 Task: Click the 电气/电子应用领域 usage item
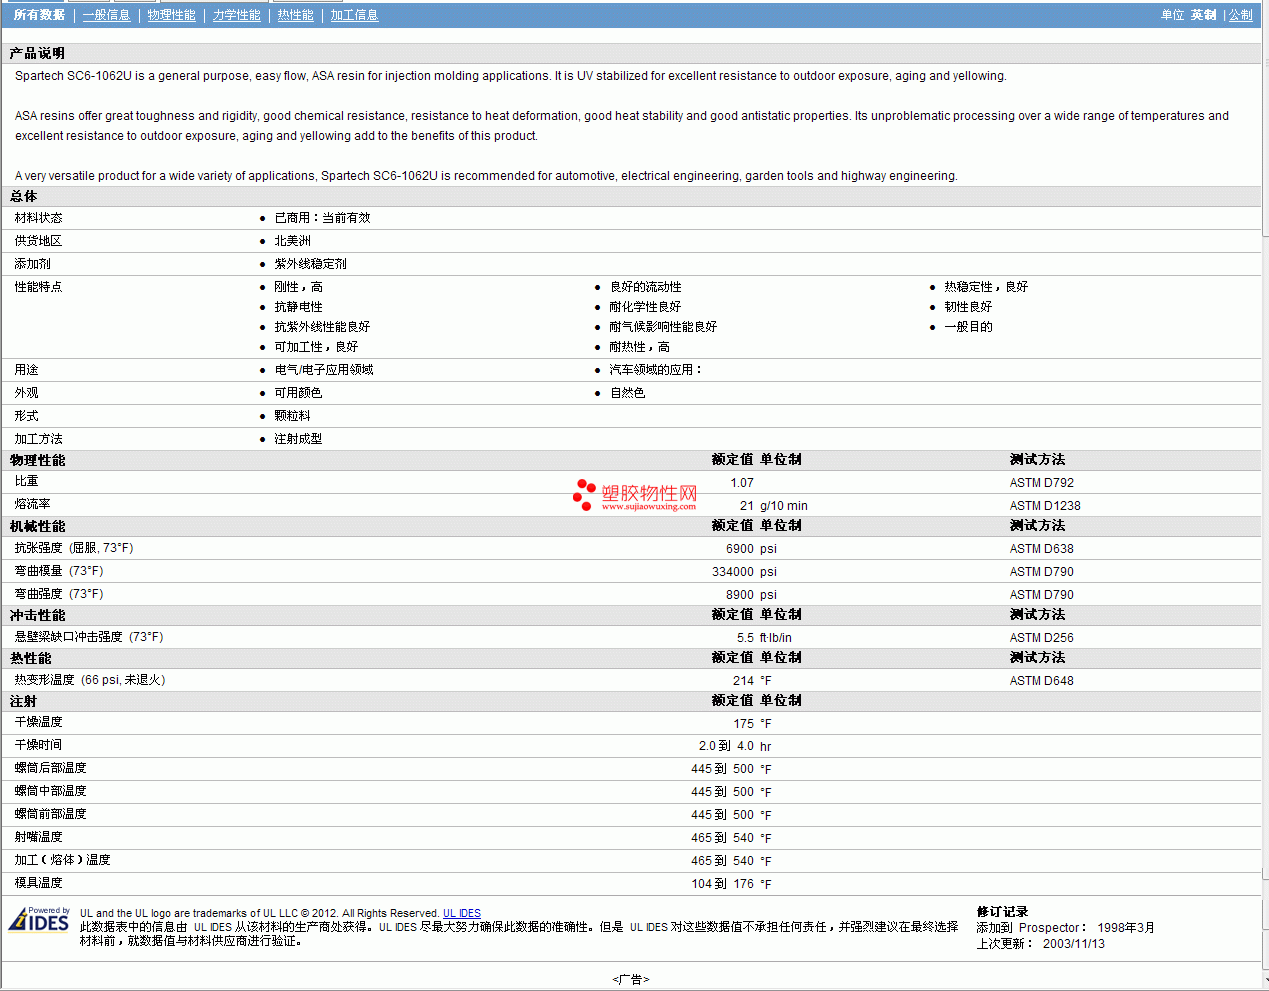(x=324, y=369)
